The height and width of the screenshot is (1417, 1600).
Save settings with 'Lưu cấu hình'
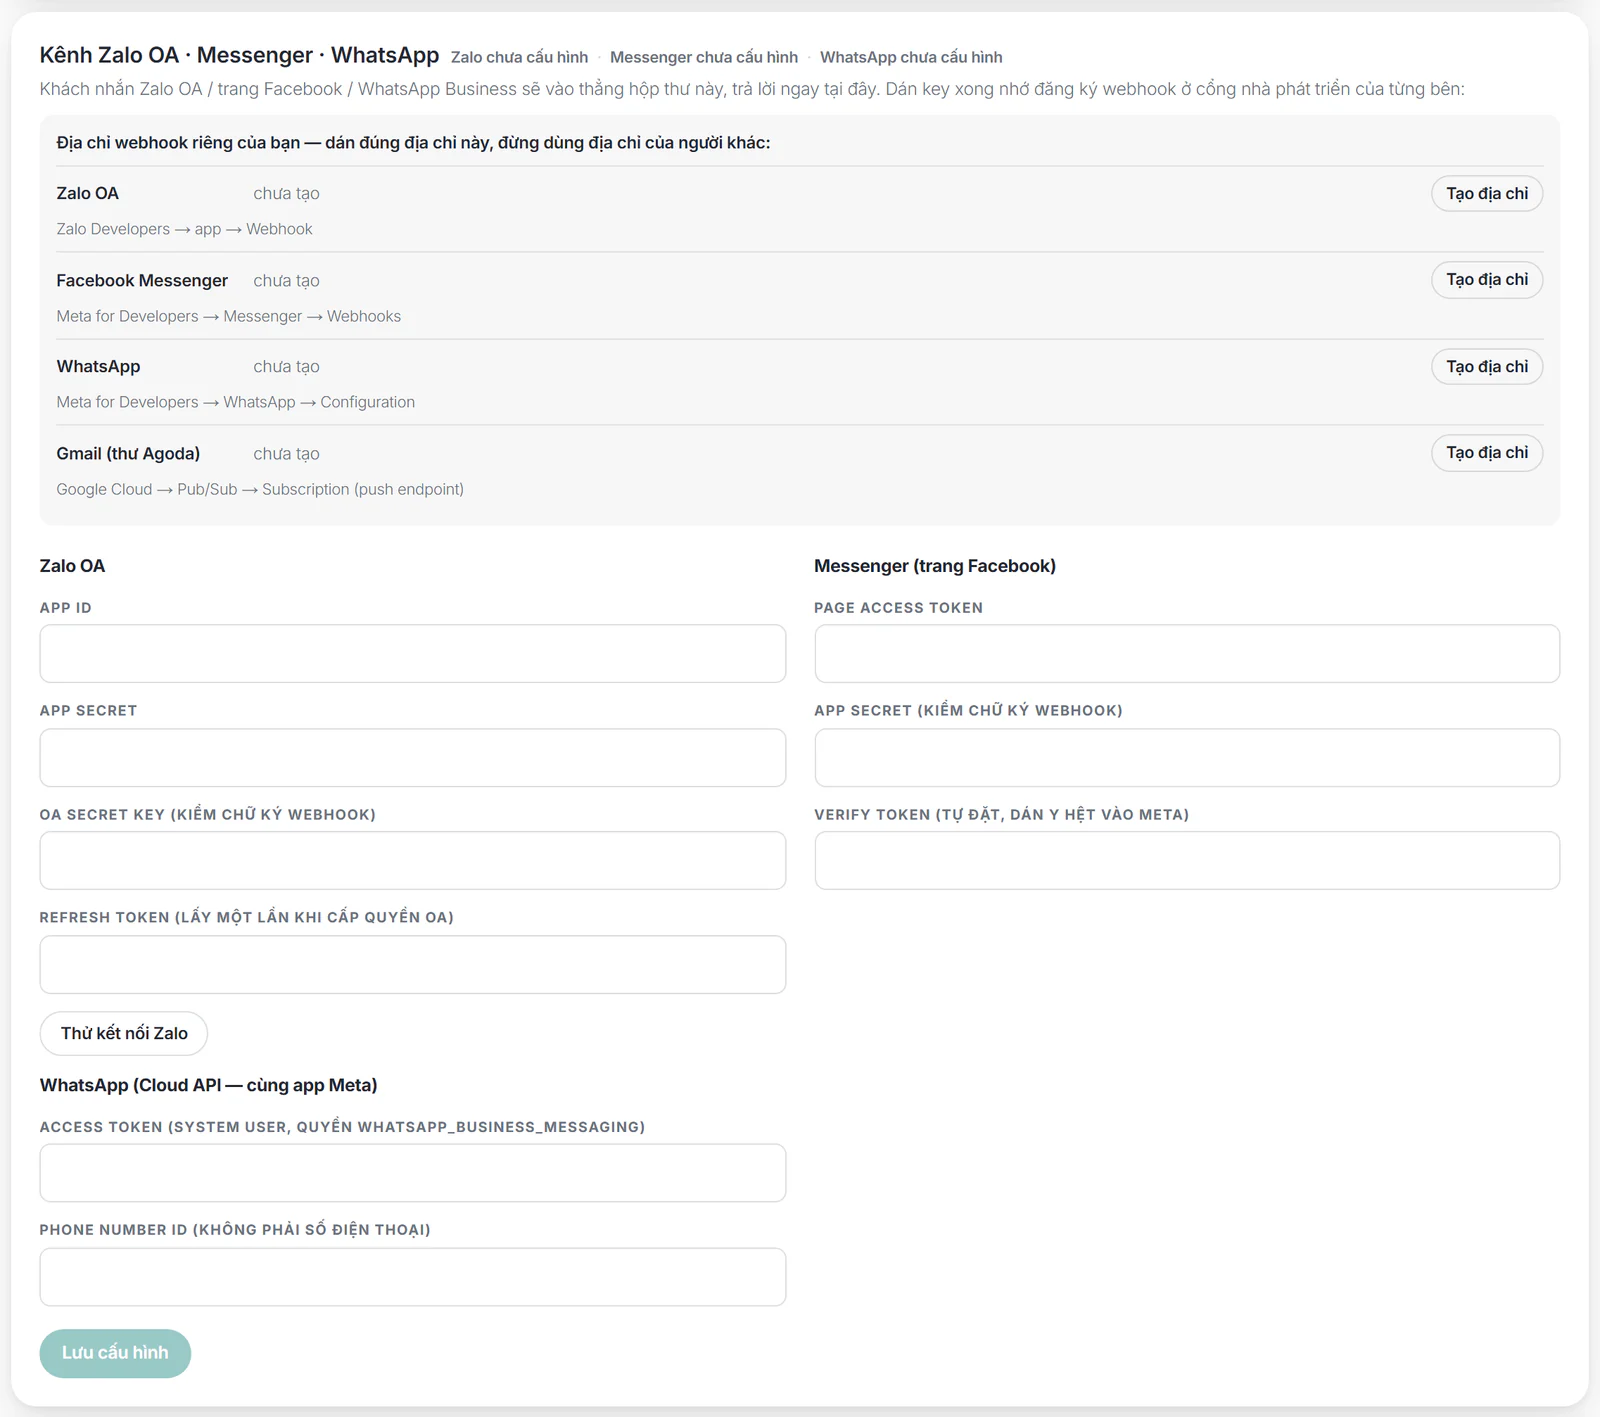[115, 1353]
